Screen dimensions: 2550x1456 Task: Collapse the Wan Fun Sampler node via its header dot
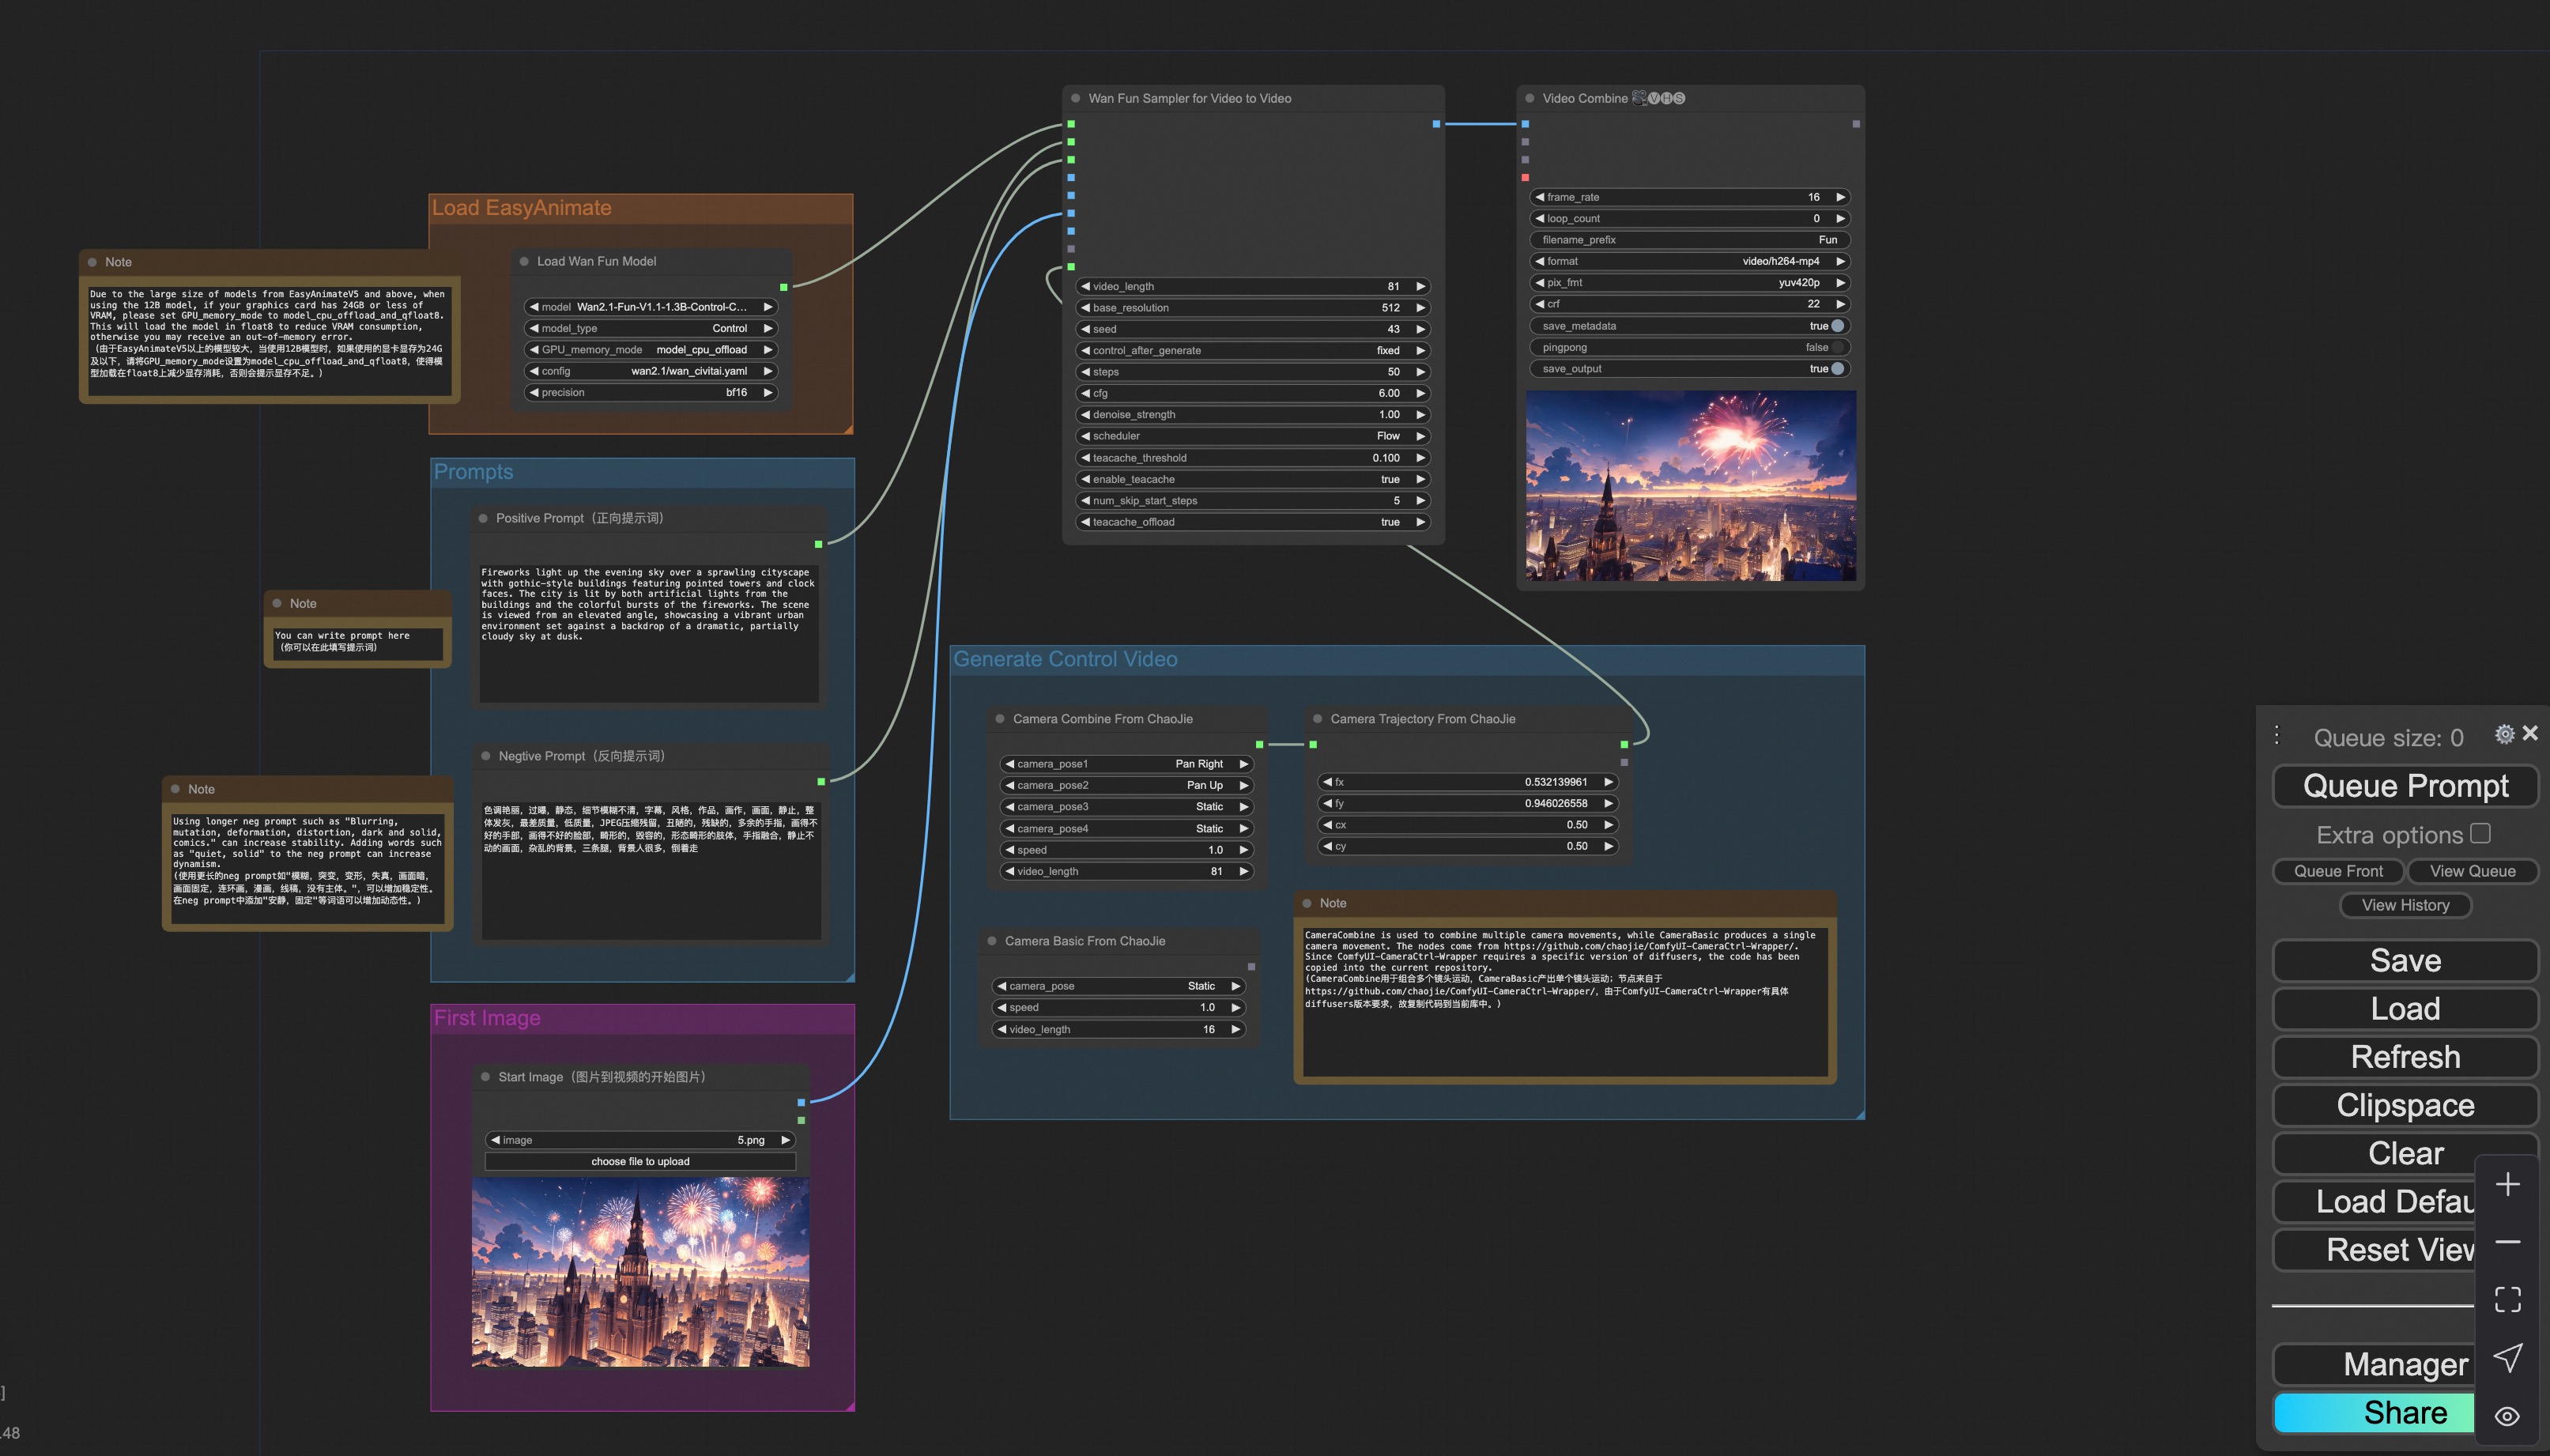1074,98
